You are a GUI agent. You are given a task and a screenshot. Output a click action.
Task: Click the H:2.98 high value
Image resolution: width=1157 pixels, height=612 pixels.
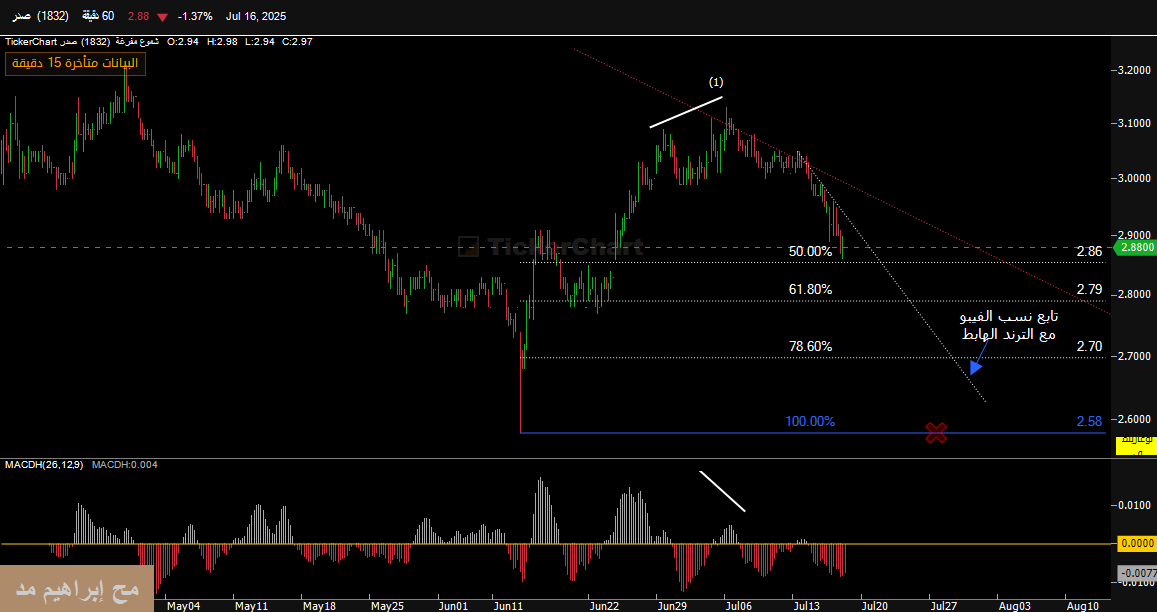pyautogui.click(x=221, y=42)
